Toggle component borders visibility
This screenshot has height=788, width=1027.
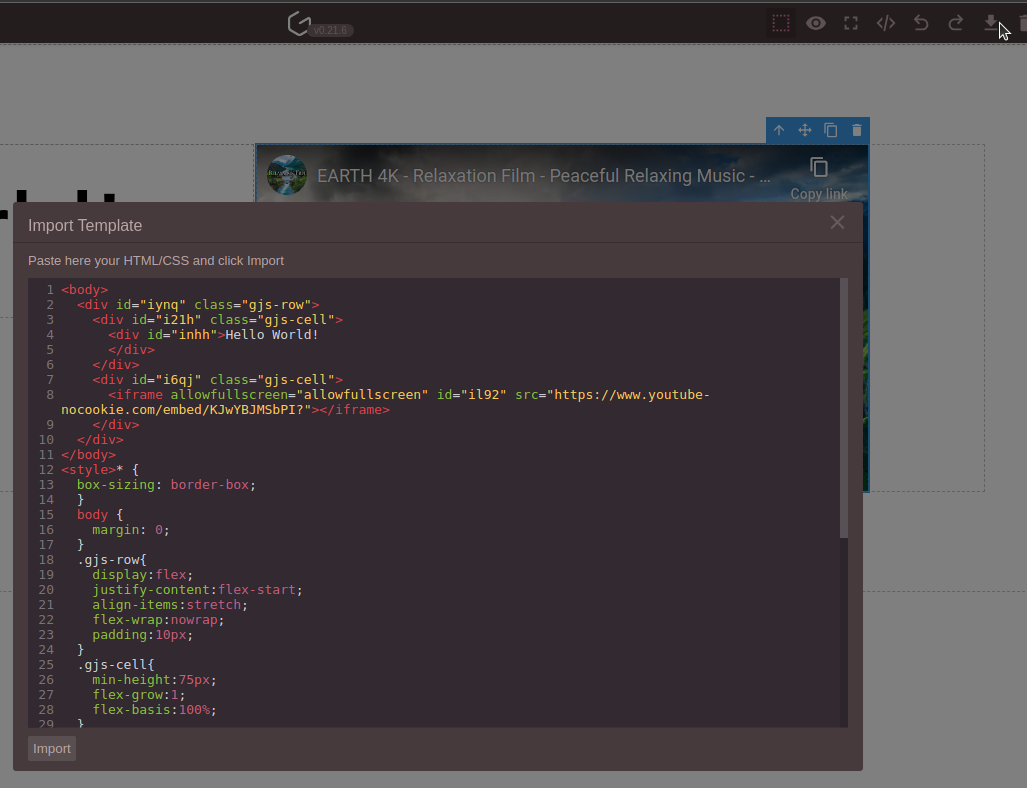(x=780, y=22)
